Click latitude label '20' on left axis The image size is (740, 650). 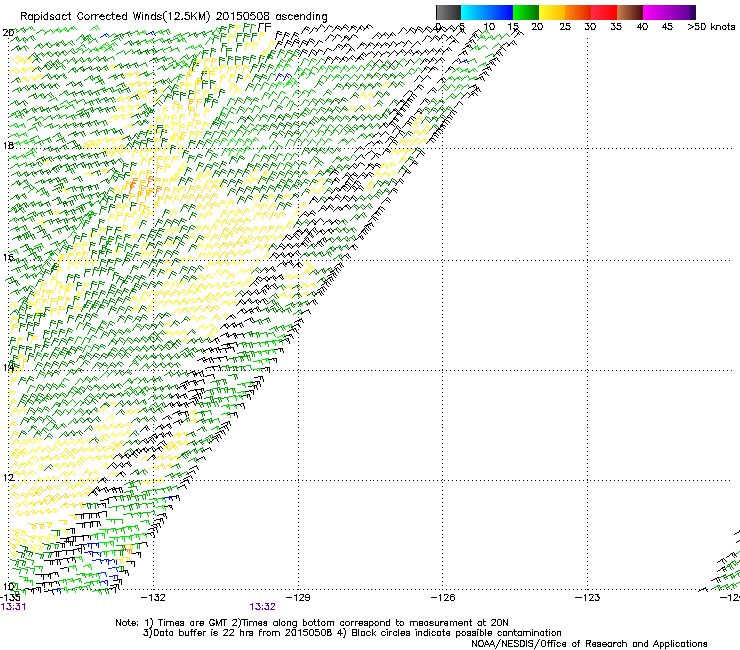point(8,33)
